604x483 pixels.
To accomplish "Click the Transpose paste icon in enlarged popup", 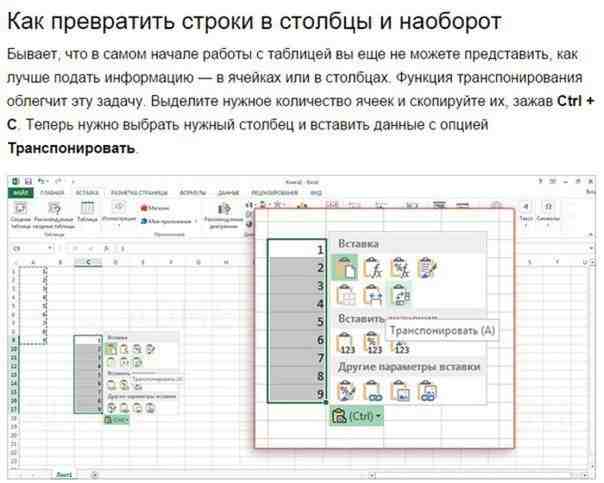I will (x=400, y=296).
